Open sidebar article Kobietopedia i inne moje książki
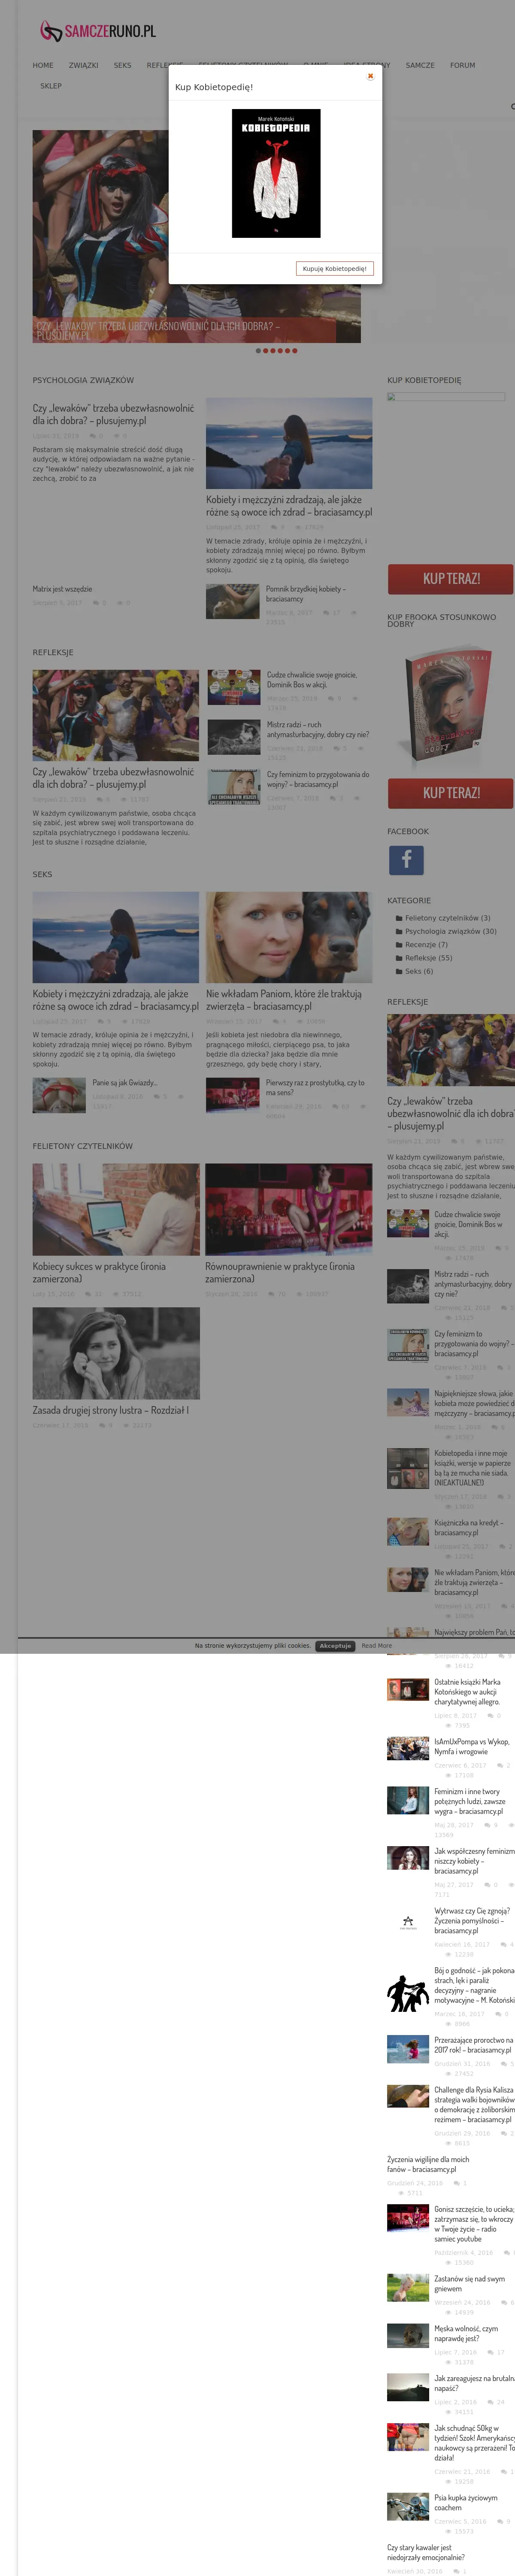Screen dimensions: 515x2576 tap(472, 1468)
